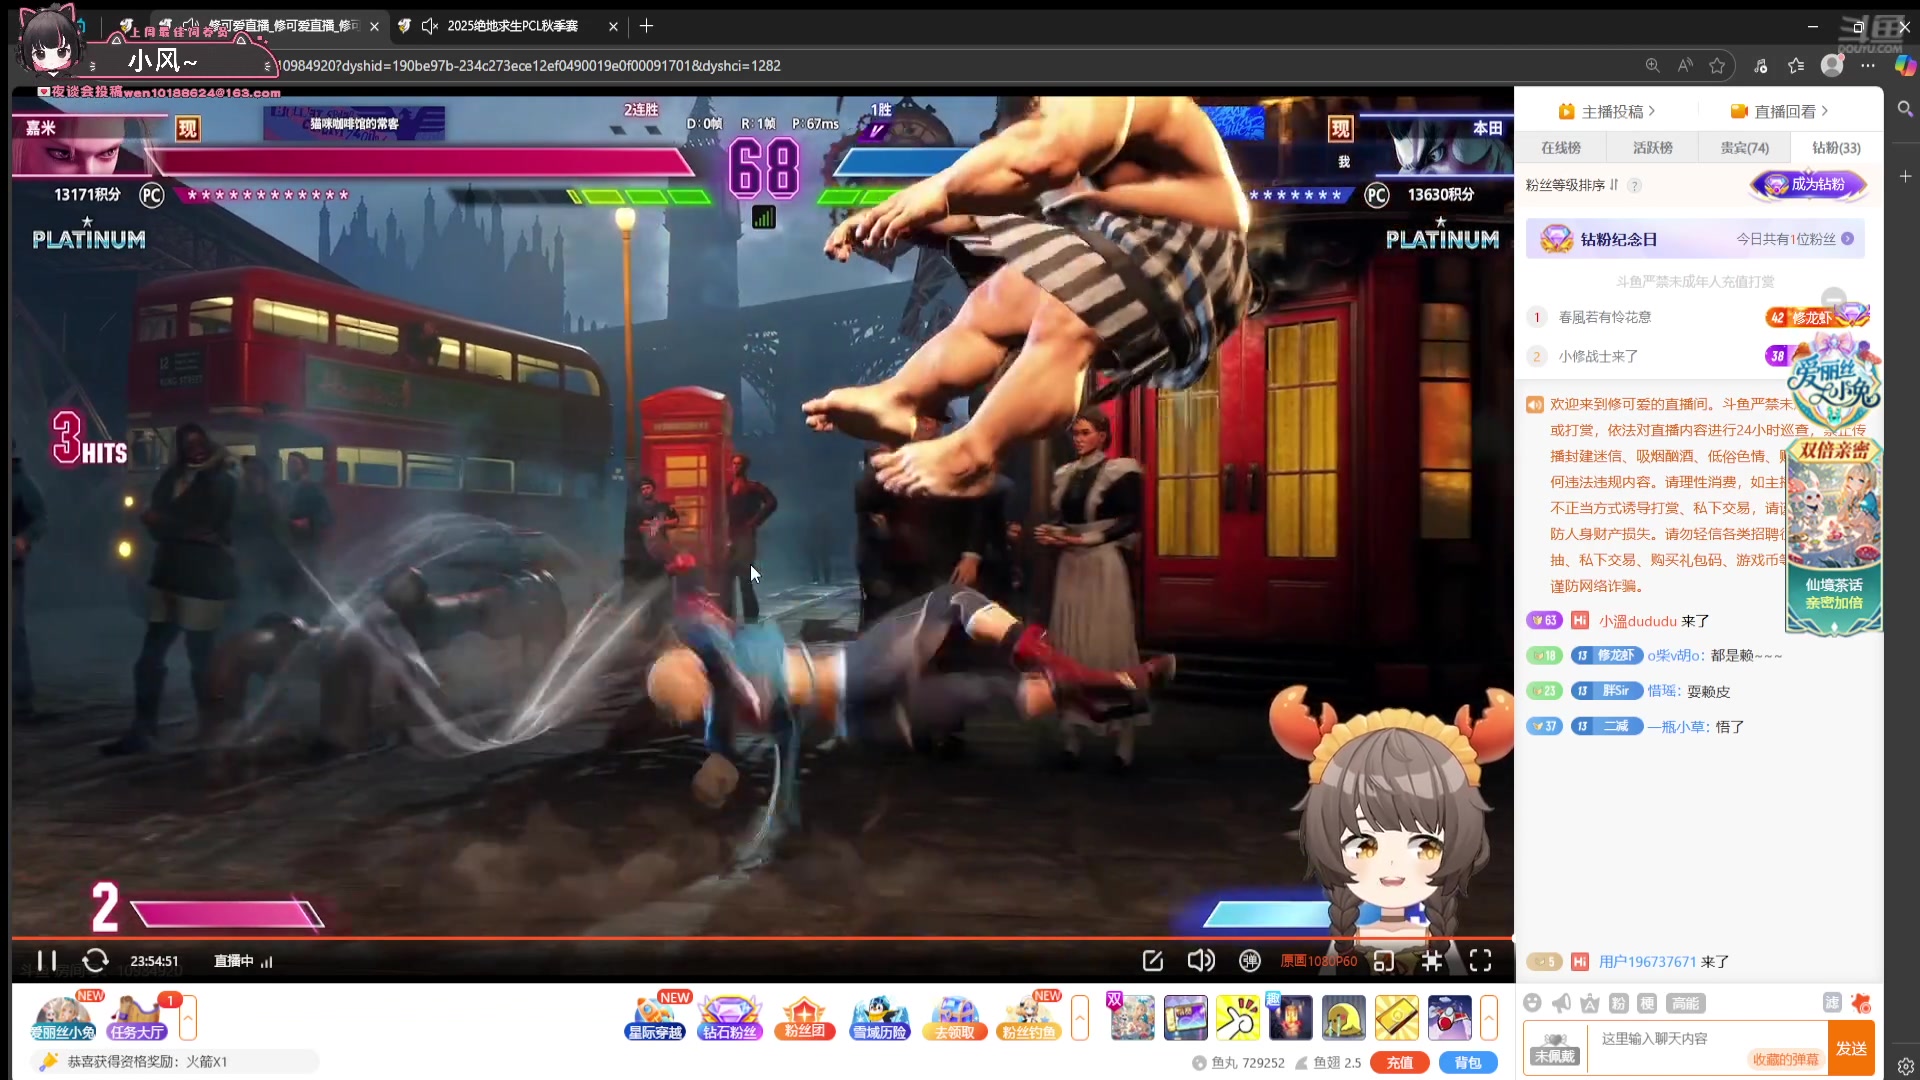Open a new browser tab with plus
Image resolution: width=1920 pixels, height=1080 pixels.
[x=647, y=26]
